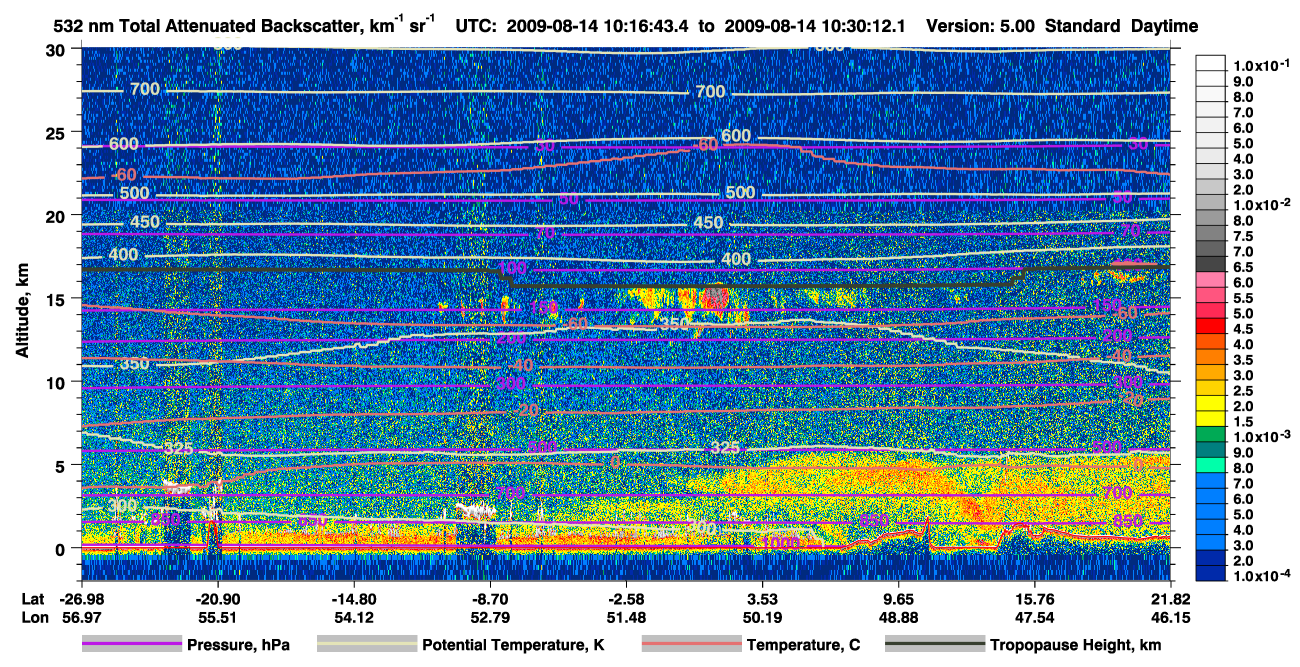Click longitude value '50.19'
1300x667 pixels.
(762, 617)
